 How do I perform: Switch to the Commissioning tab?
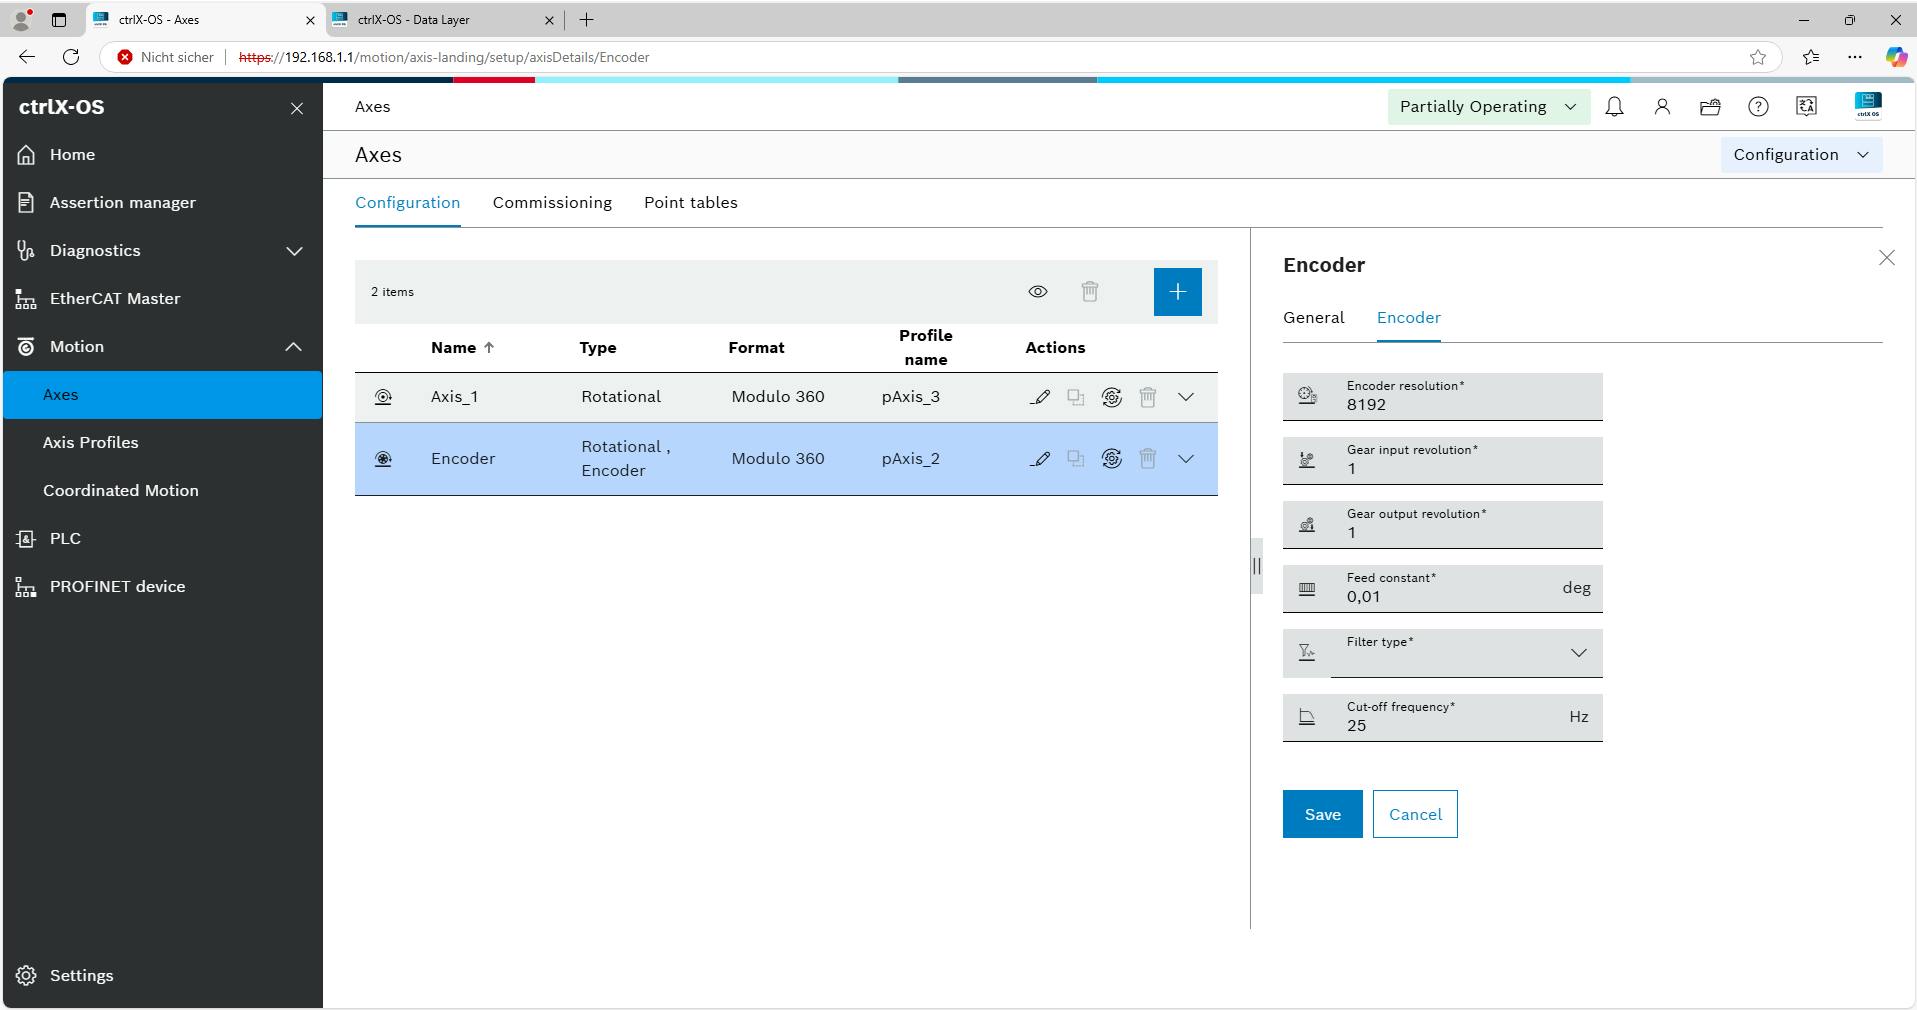[552, 203]
